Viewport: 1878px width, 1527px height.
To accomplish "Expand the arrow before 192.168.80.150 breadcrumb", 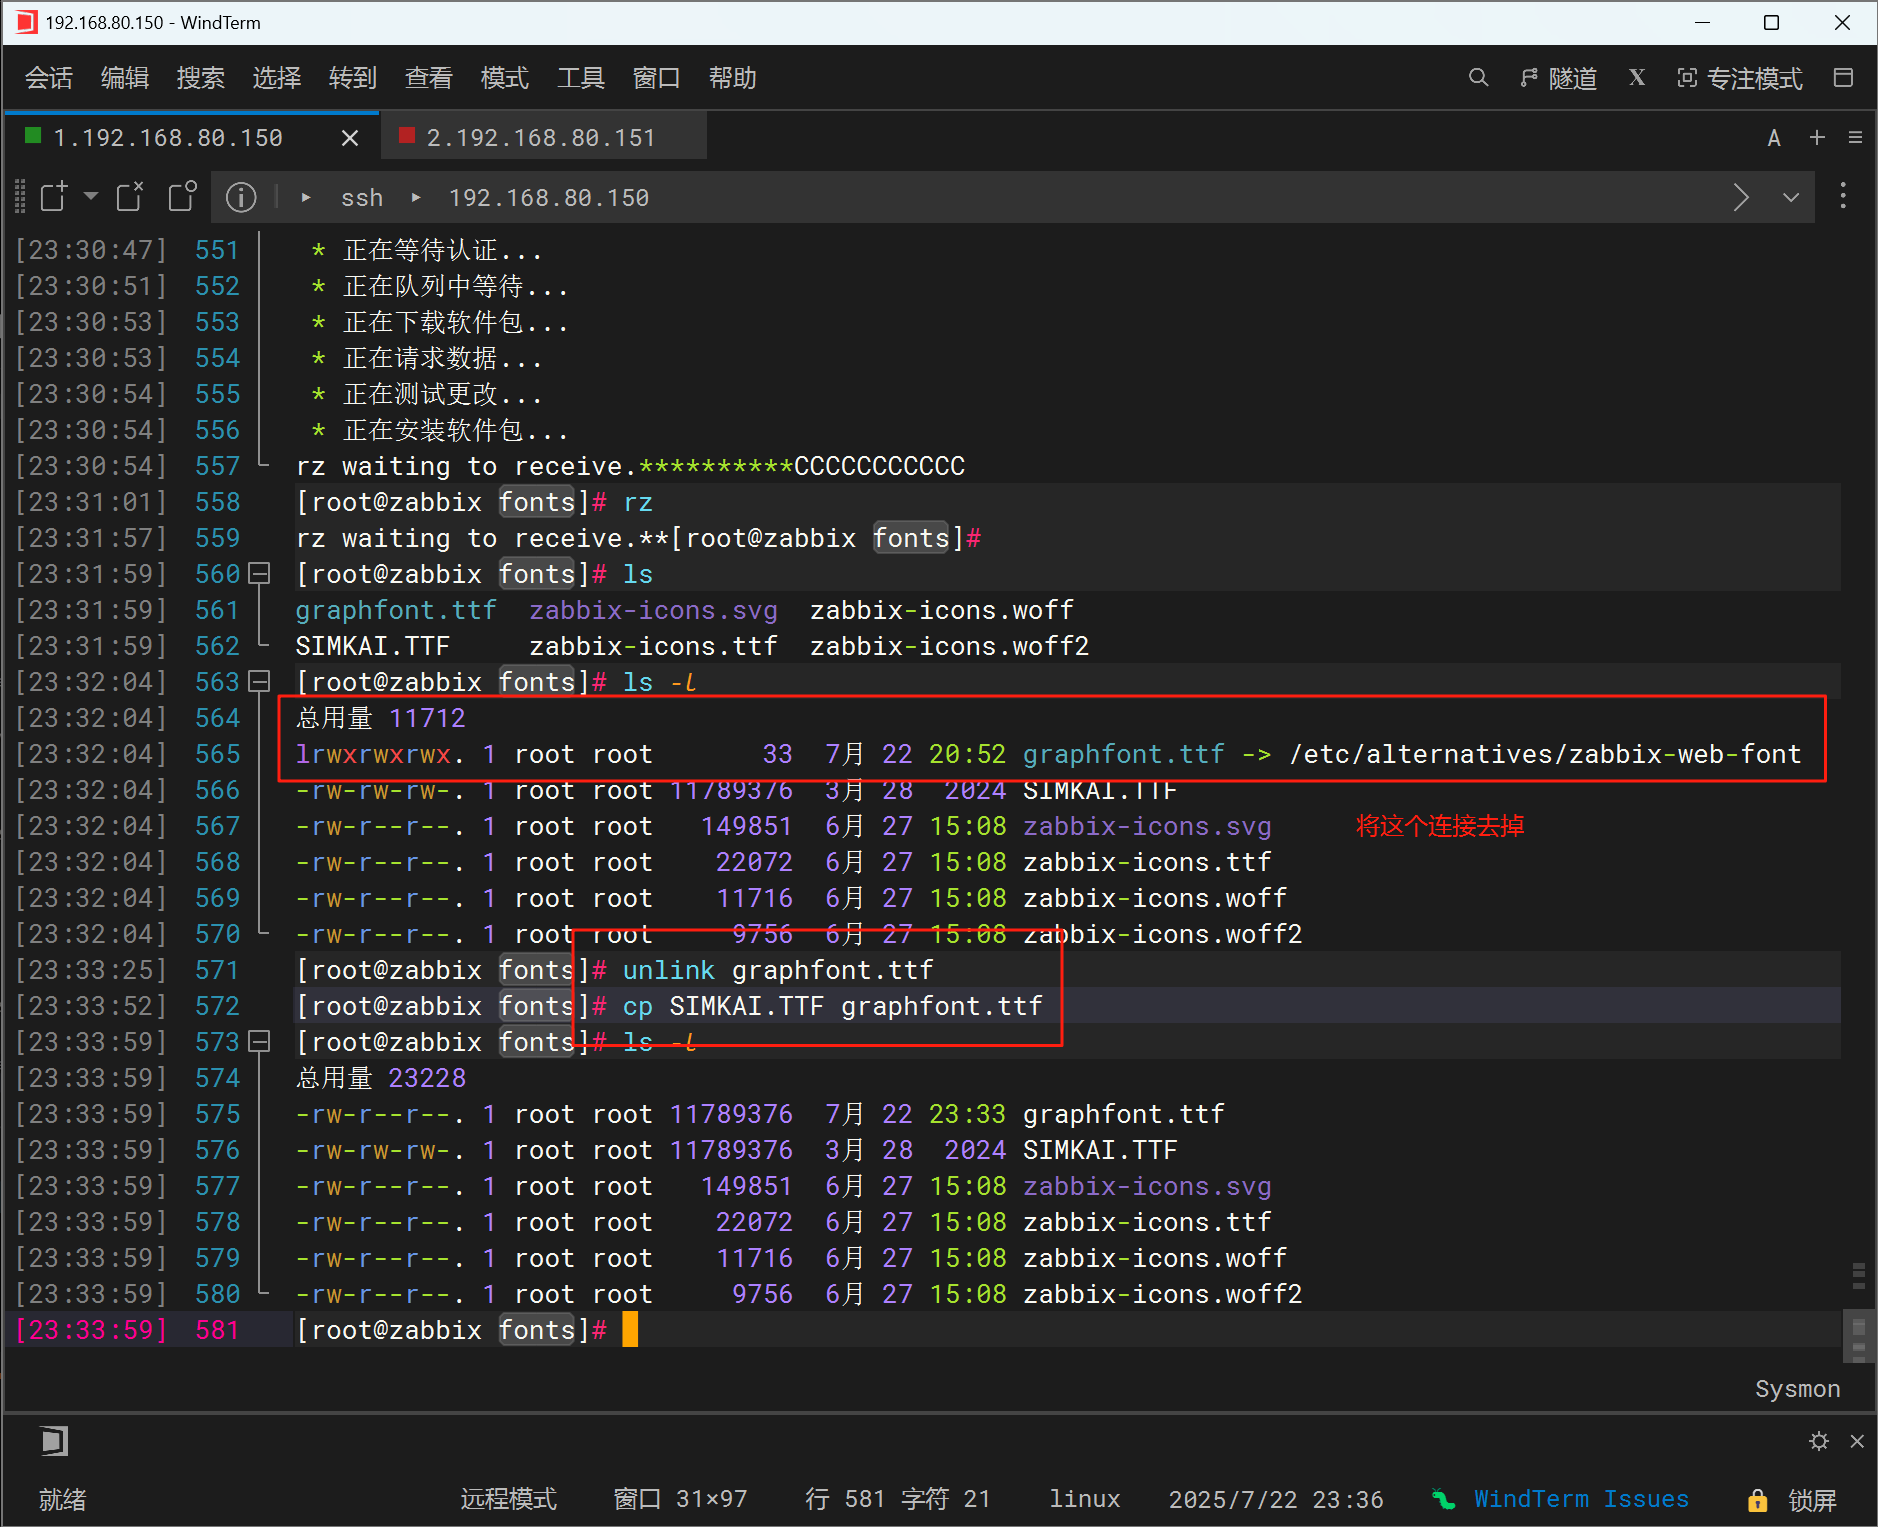I will 416,198.
